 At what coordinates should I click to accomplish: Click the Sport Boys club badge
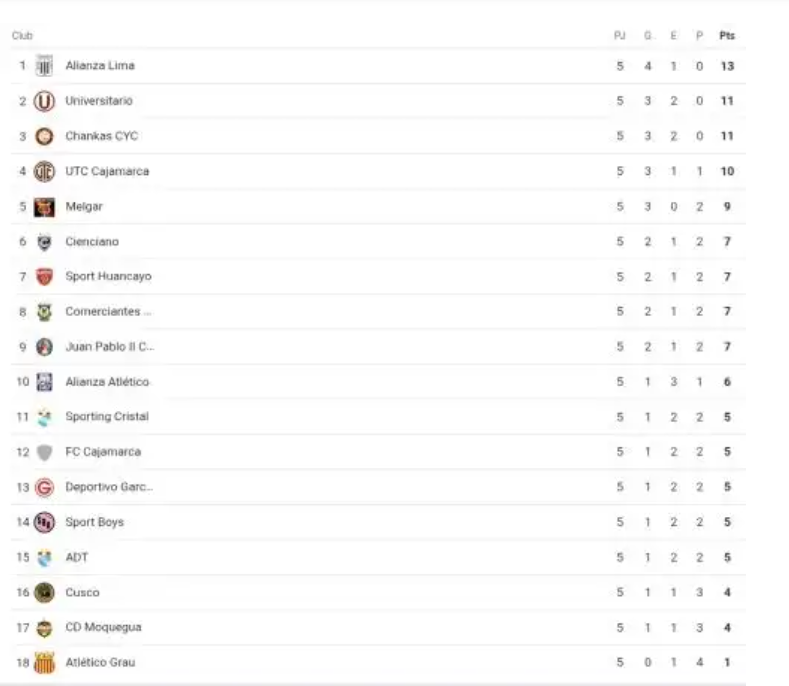click(x=44, y=522)
